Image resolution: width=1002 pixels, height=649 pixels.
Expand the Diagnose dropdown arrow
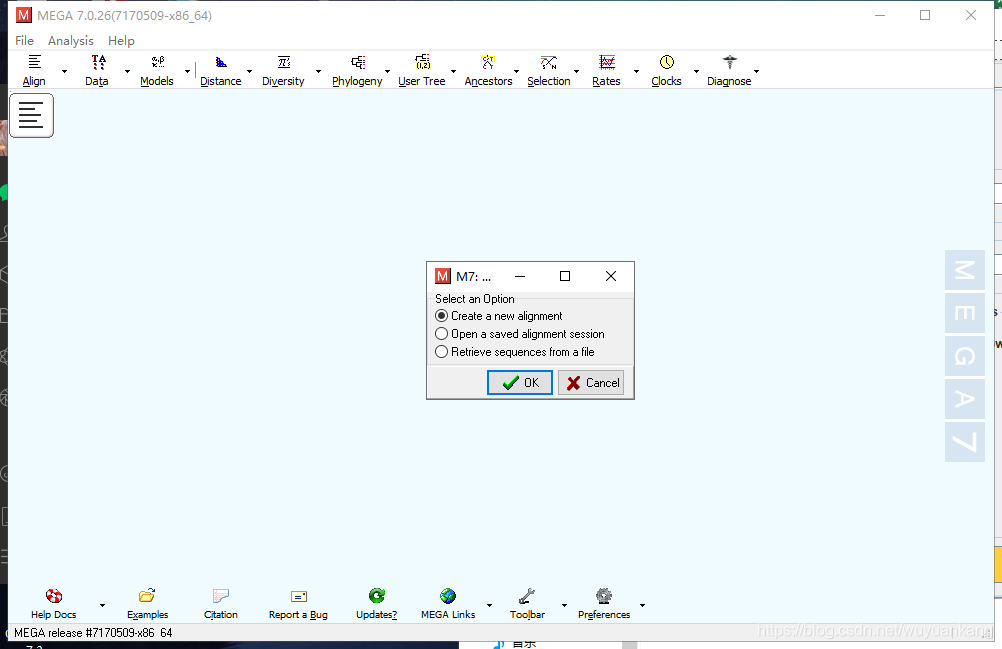[757, 72]
